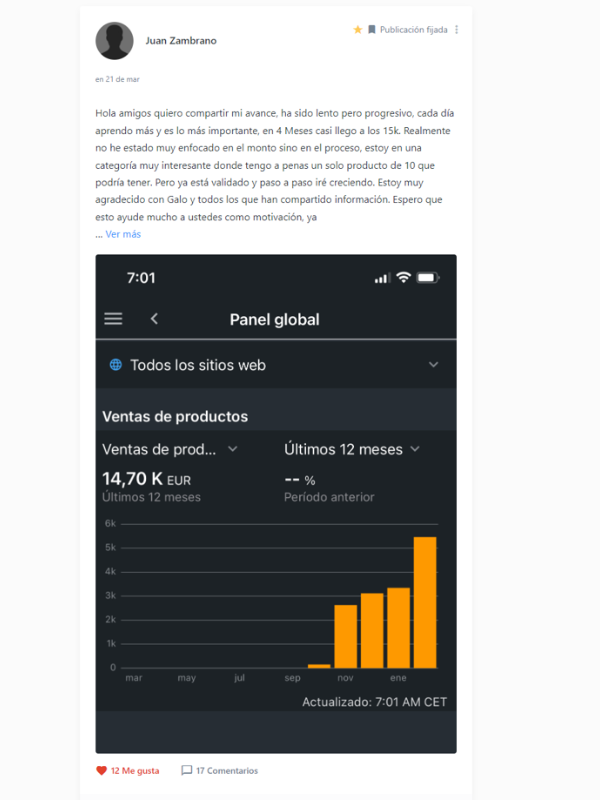Toggle the red heart like icon

[x=101, y=771]
